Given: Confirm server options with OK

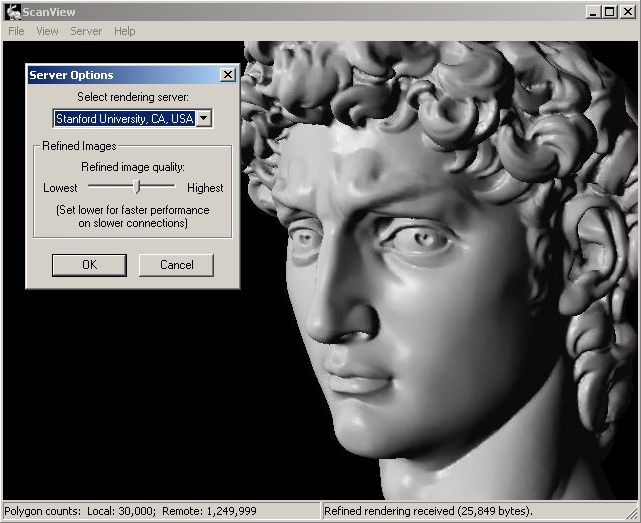Looking at the screenshot, I should tap(89, 265).
